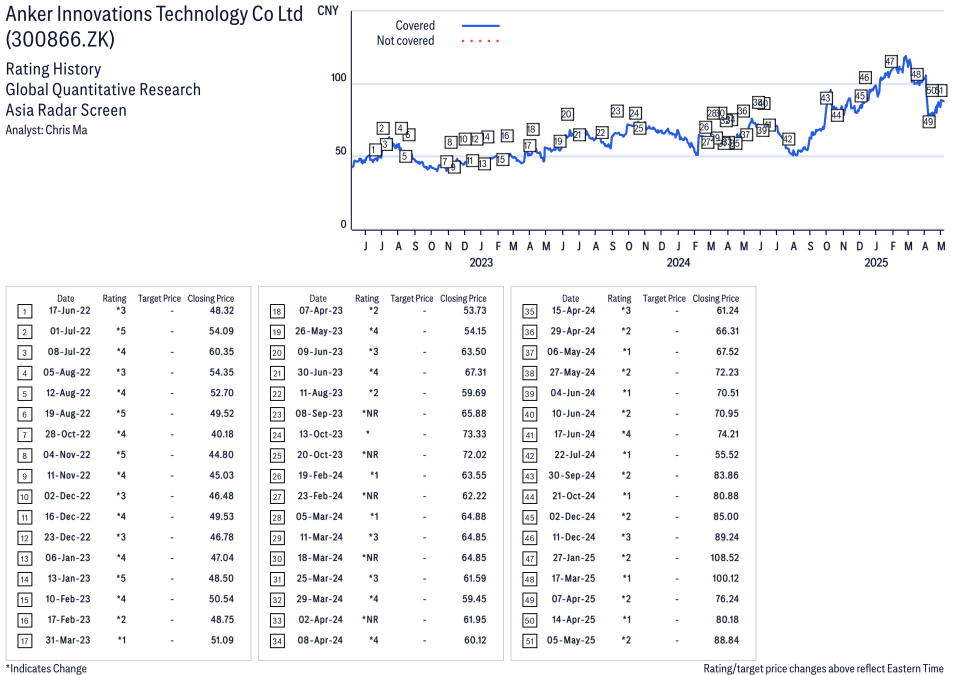Click the date 15-Apr-24
This screenshot has height=675, width=955.
tap(573, 311)
